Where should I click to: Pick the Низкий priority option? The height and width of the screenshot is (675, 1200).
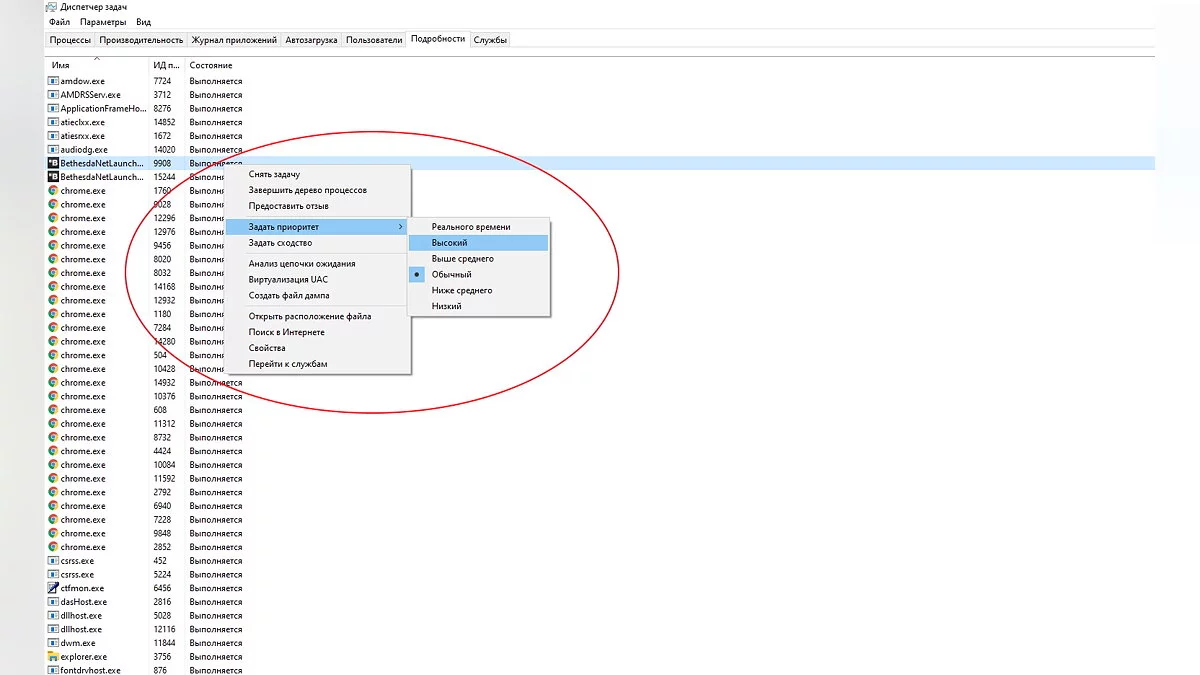[446, 306]
